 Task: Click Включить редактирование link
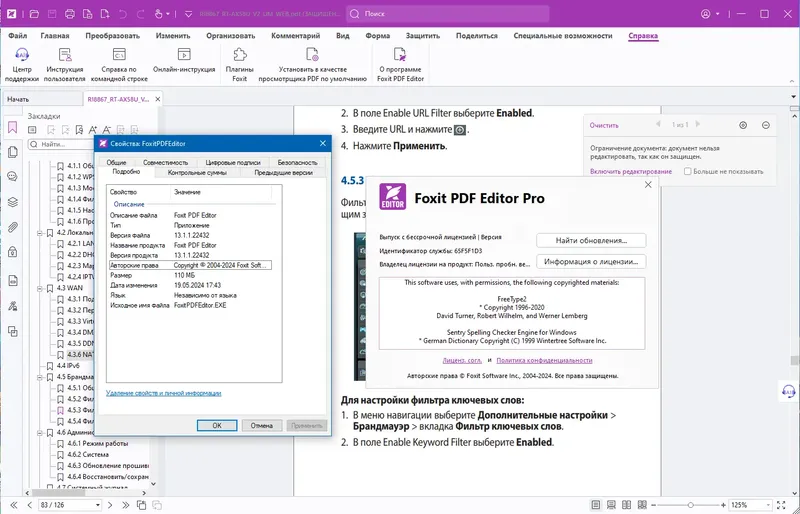coord(631,172)
